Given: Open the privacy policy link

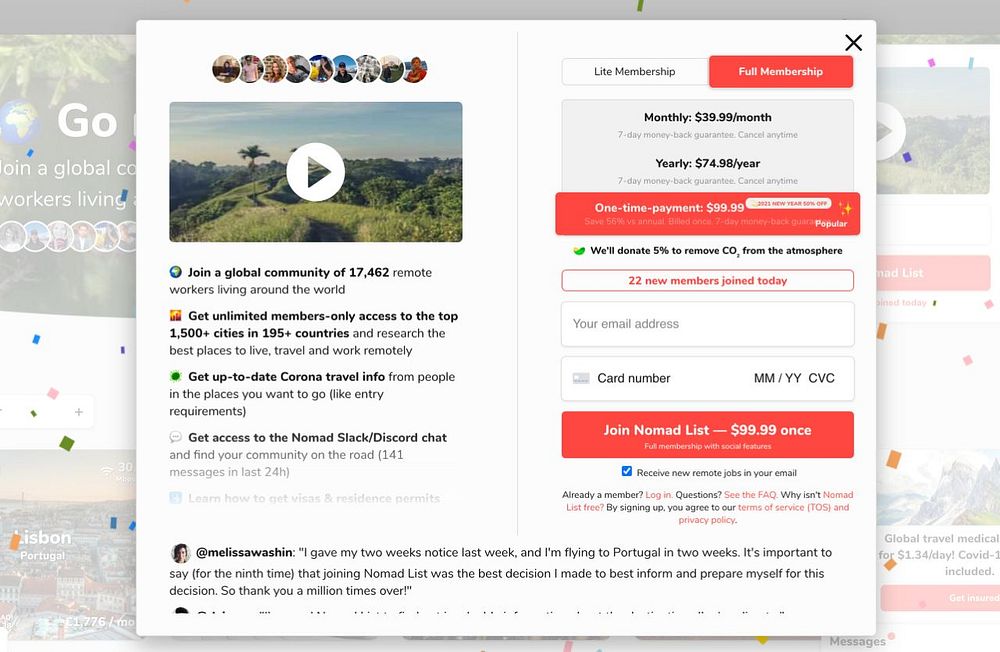Looking at the screenshot, I should click(707, 520).
